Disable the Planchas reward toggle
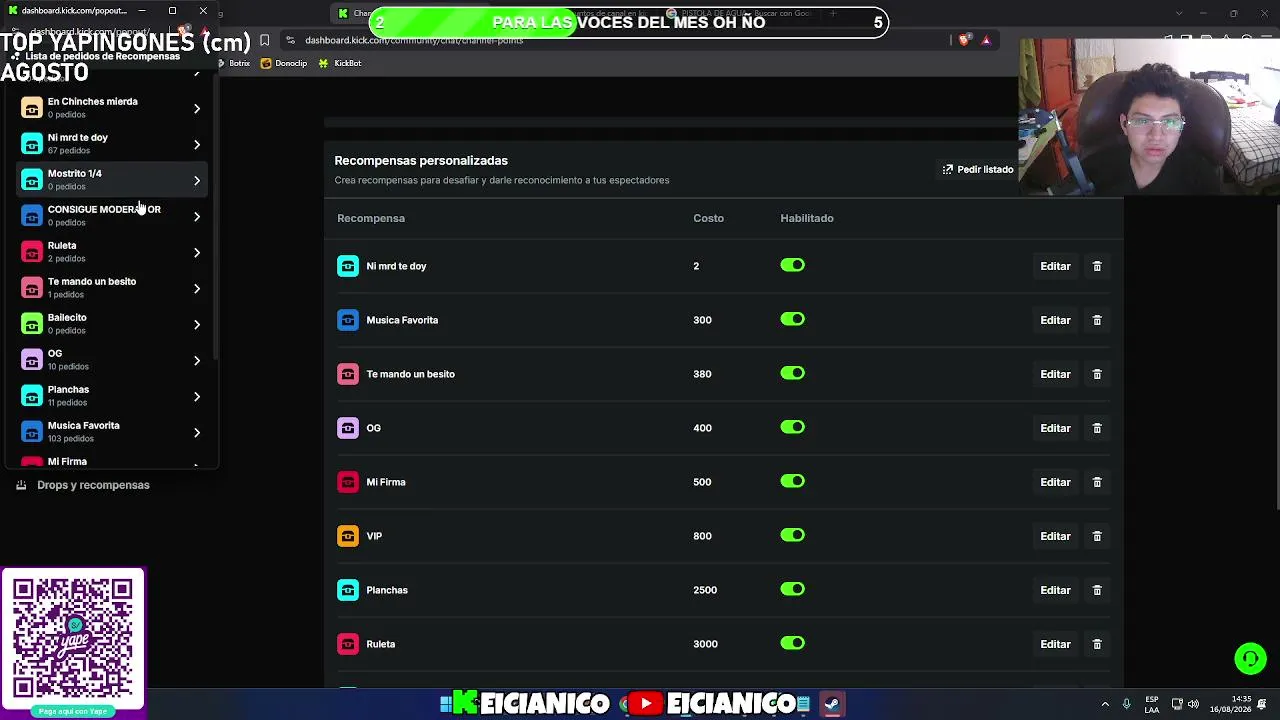The height and width of the screenshot is (720, 1280). coord(792,589)
